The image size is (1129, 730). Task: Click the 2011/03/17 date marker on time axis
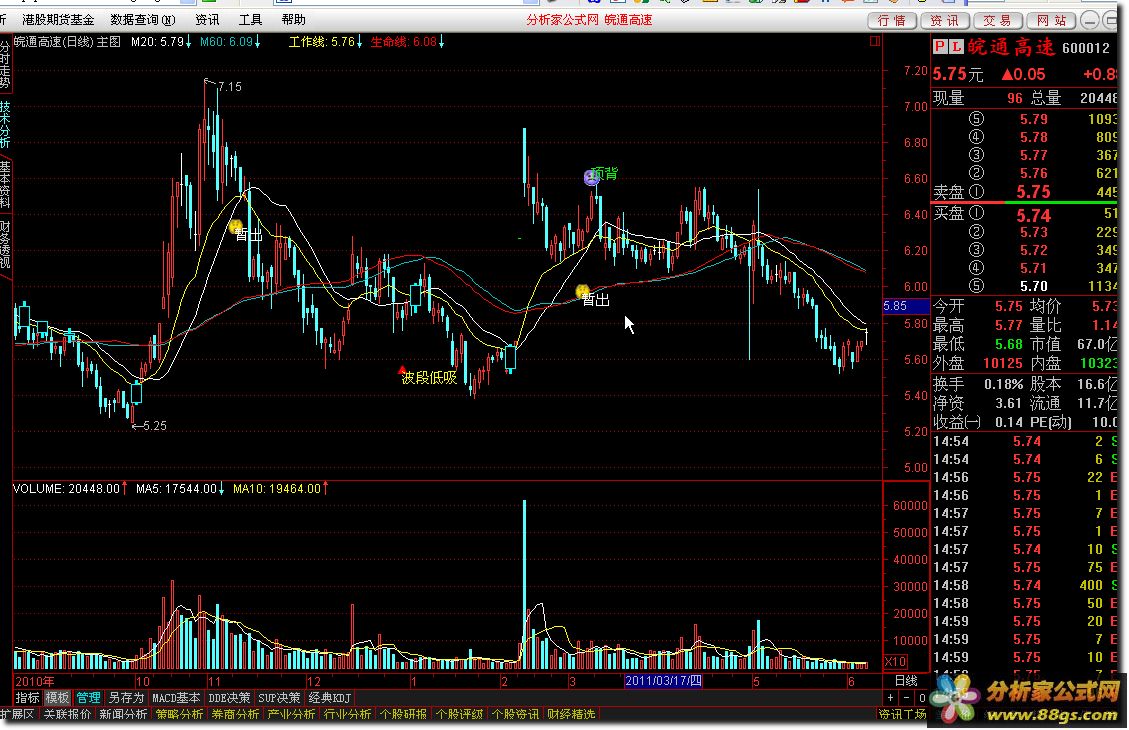click(662, 681)
